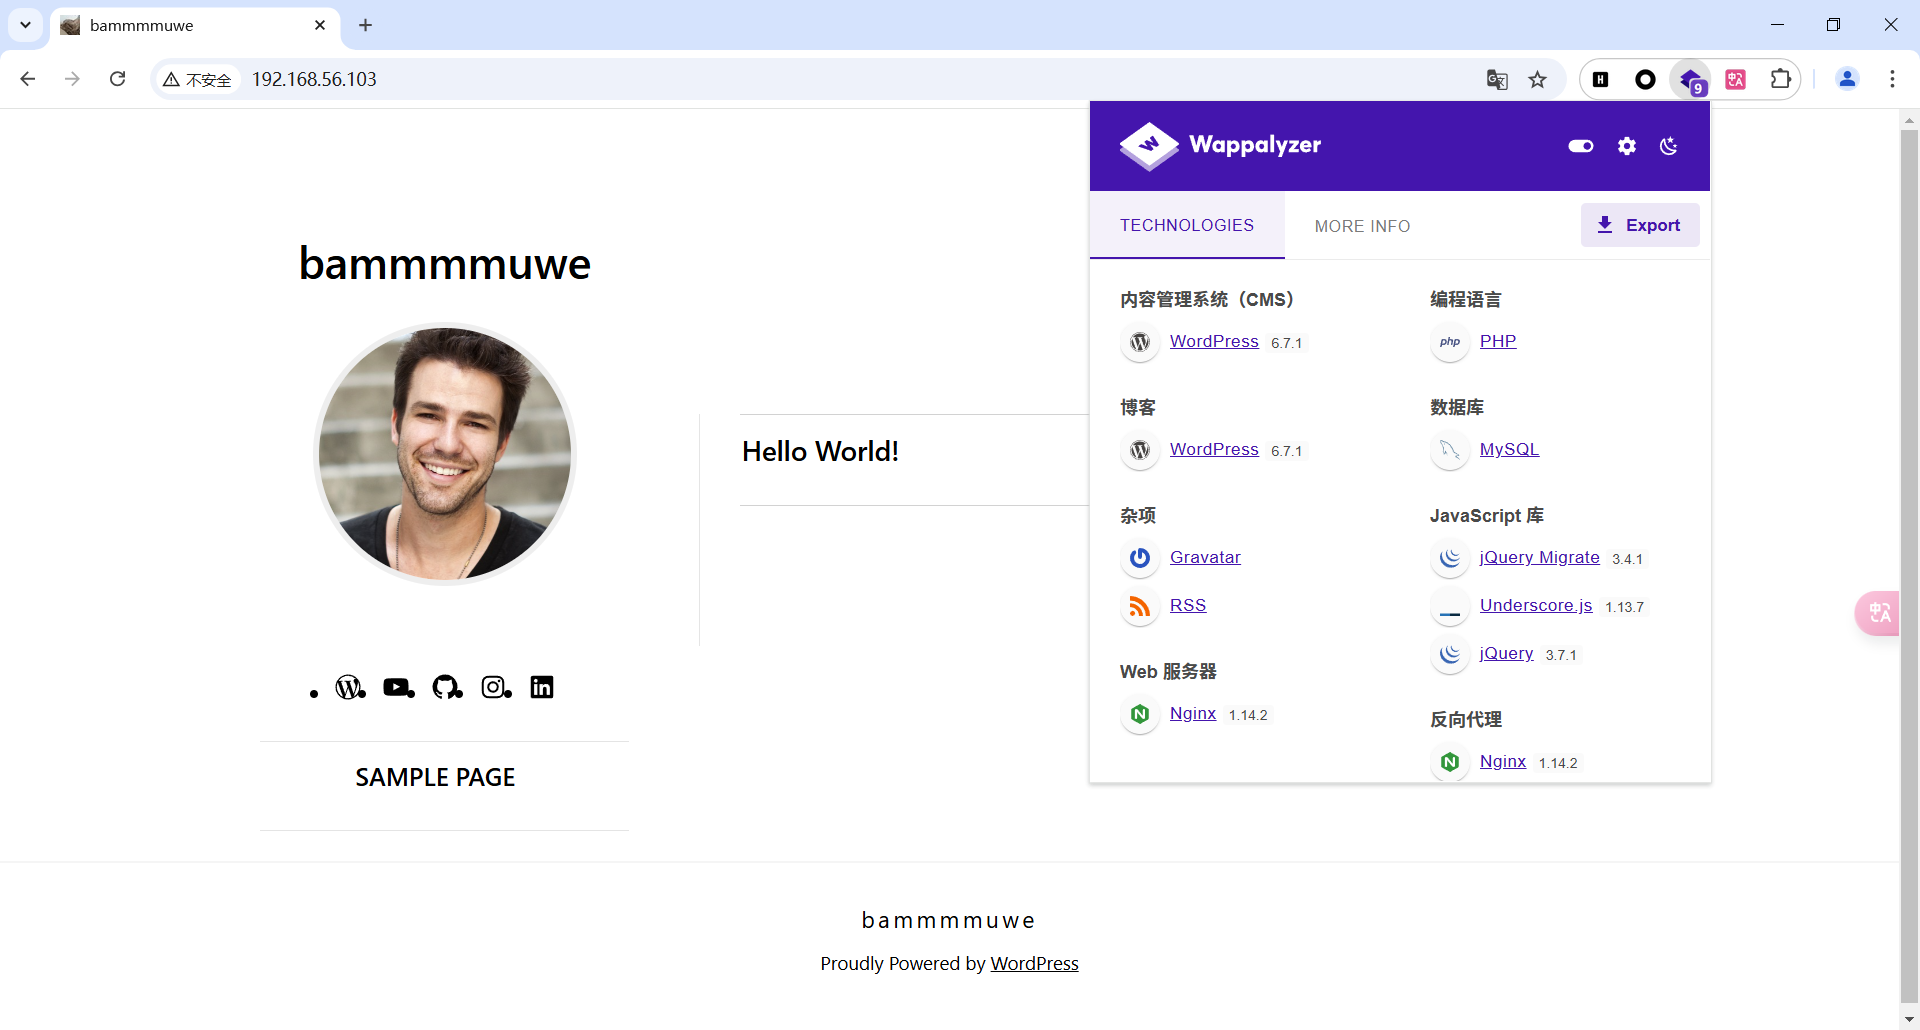1920x1030 pixels.
Task: Click the Google Translate icon in address bar
Action: [x=1497, y=80]
